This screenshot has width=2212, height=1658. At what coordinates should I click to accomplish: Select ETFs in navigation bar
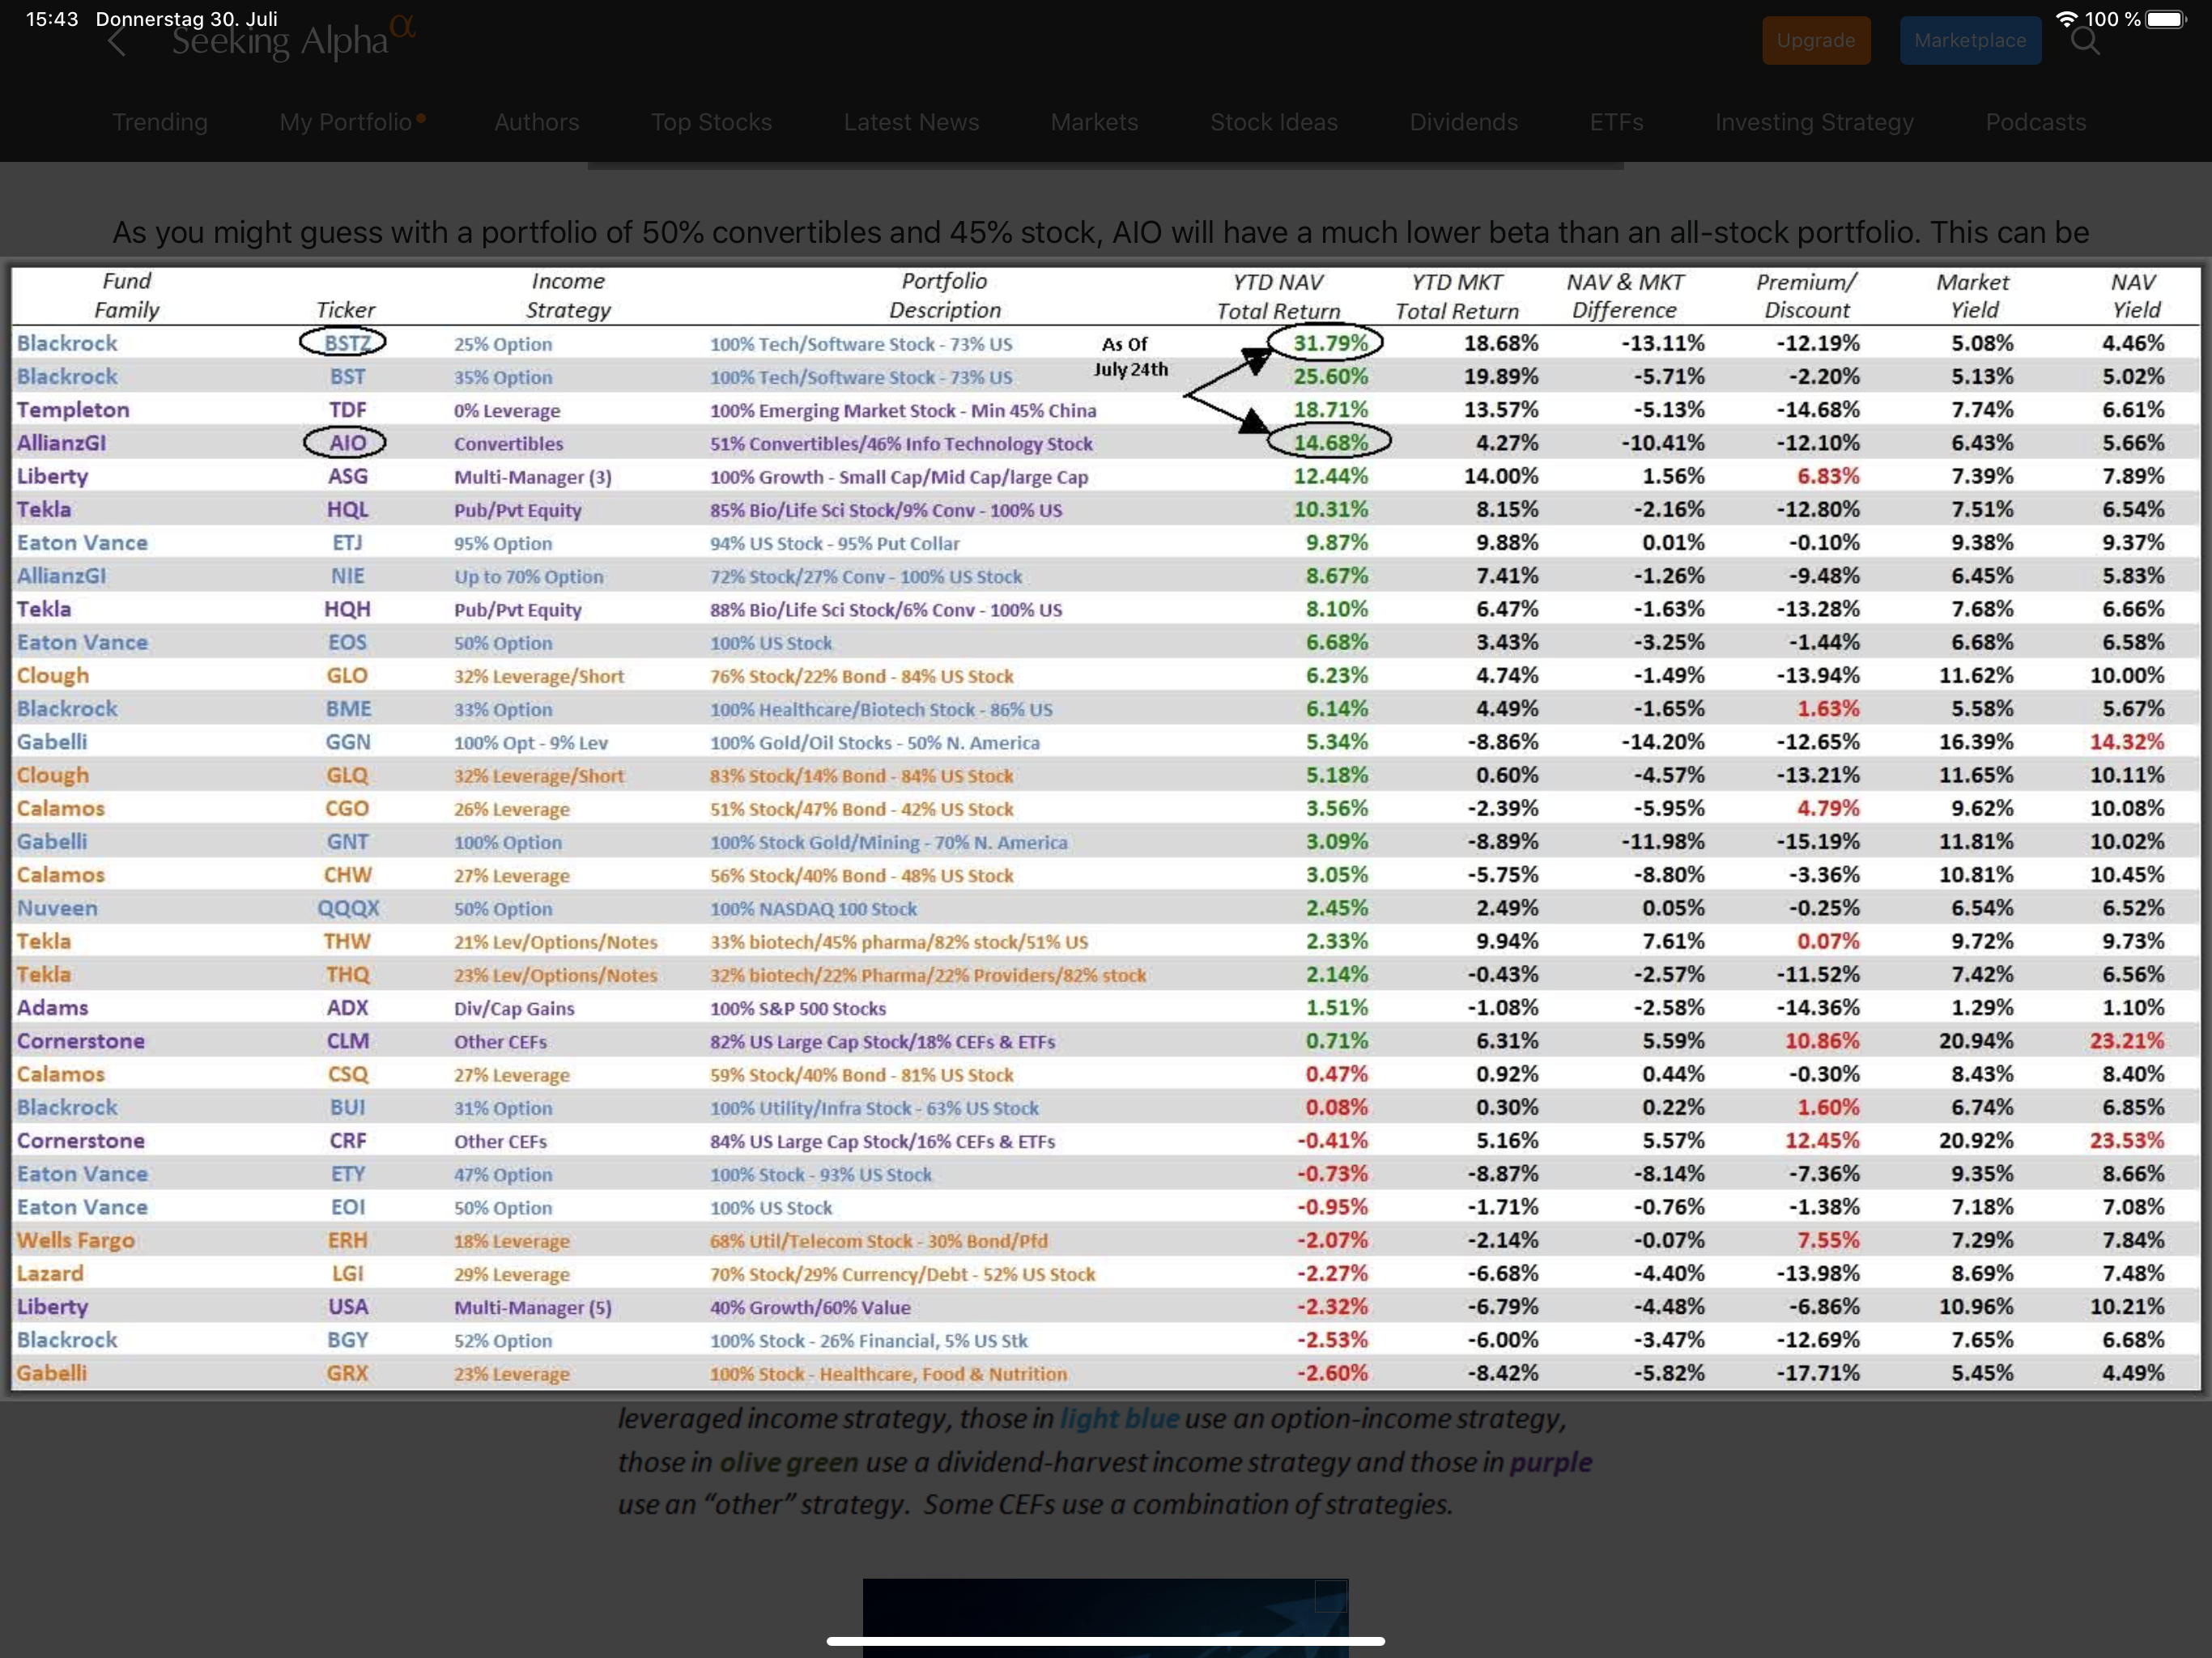[x=1616, y=122]
